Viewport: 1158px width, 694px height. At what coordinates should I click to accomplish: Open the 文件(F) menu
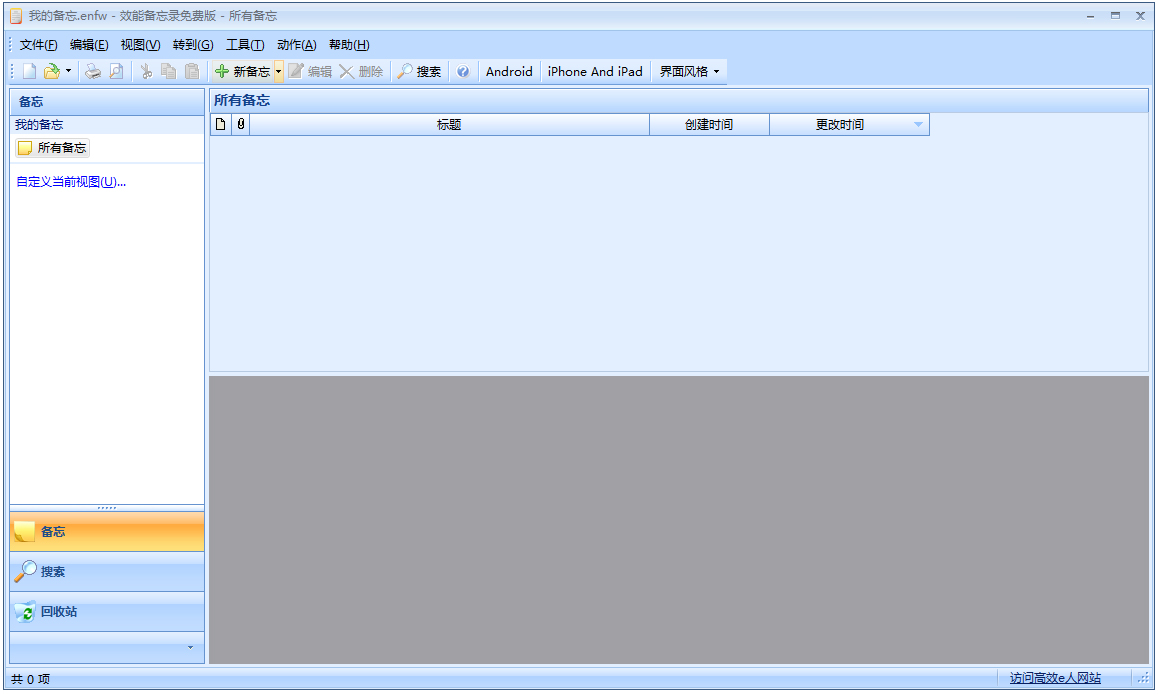38,45
